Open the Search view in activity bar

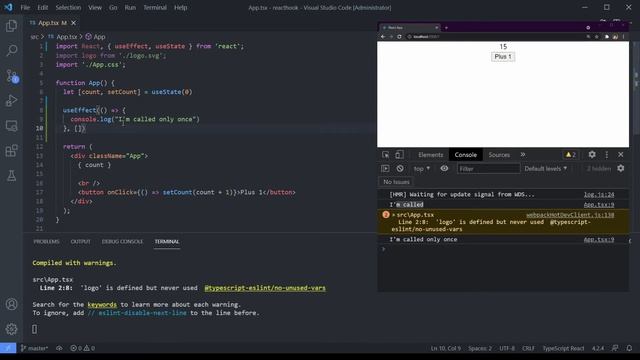(11, 51)
